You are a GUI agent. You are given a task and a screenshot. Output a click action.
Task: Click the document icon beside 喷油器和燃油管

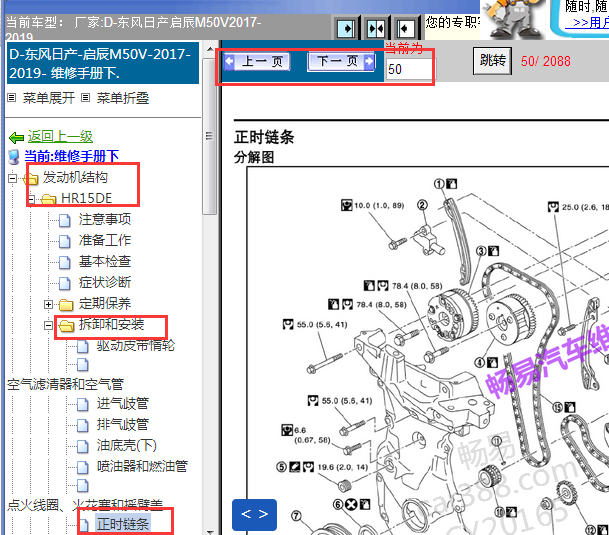click(x=83, y=467)
